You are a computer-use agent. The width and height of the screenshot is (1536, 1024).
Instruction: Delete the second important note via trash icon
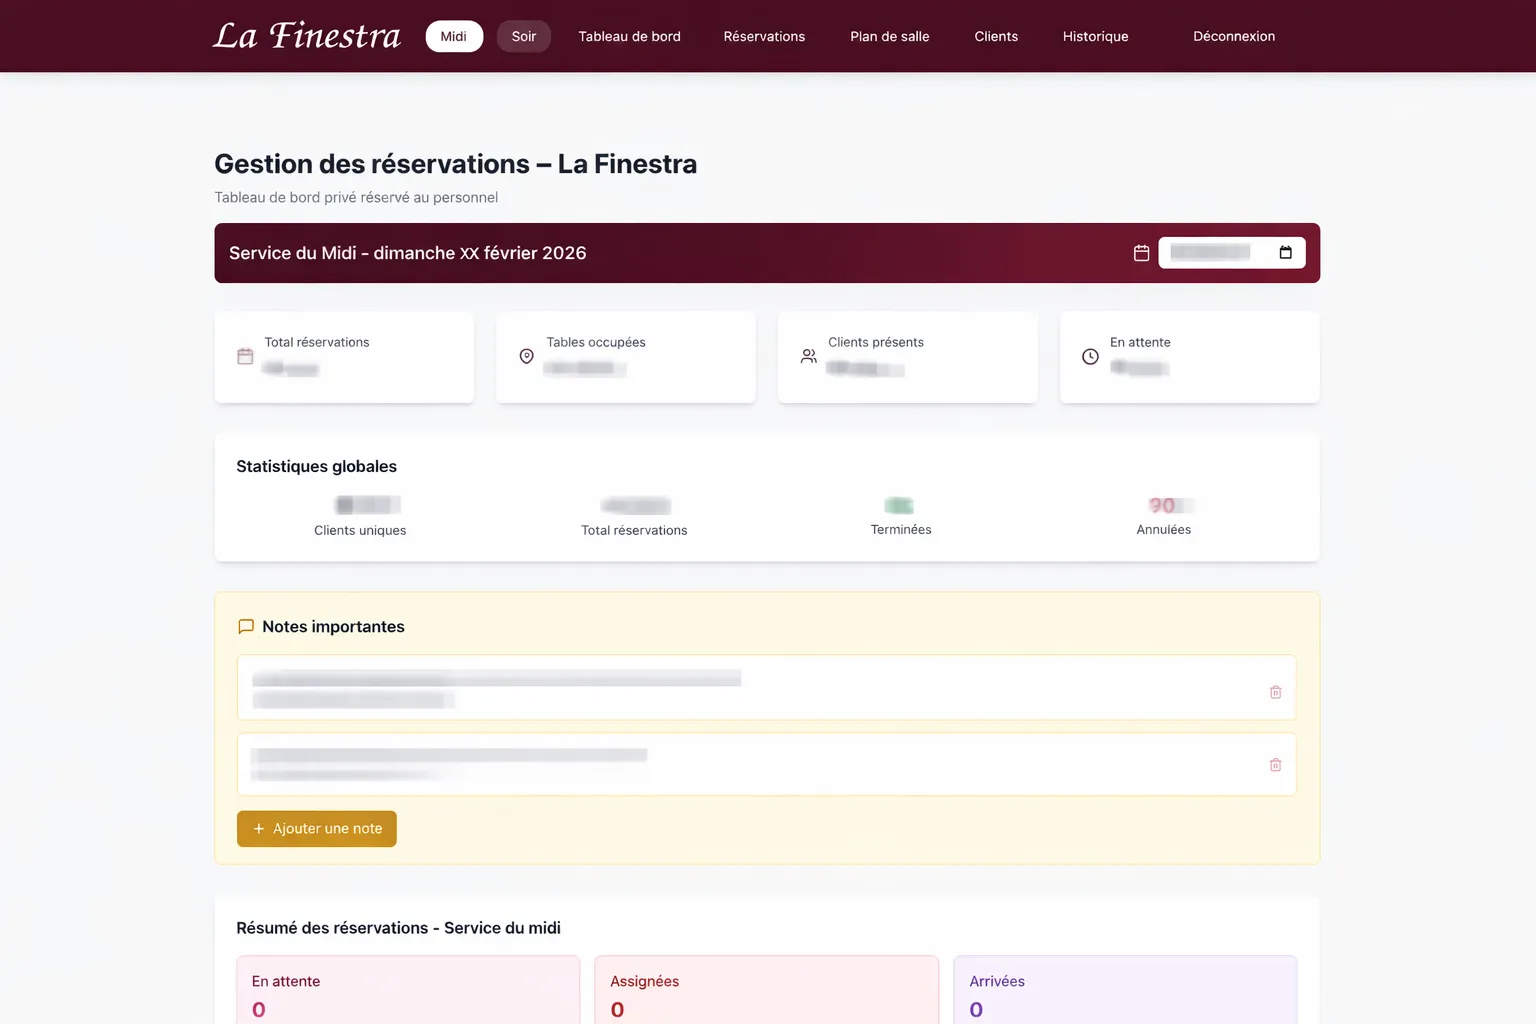[x=1275, y=764]
